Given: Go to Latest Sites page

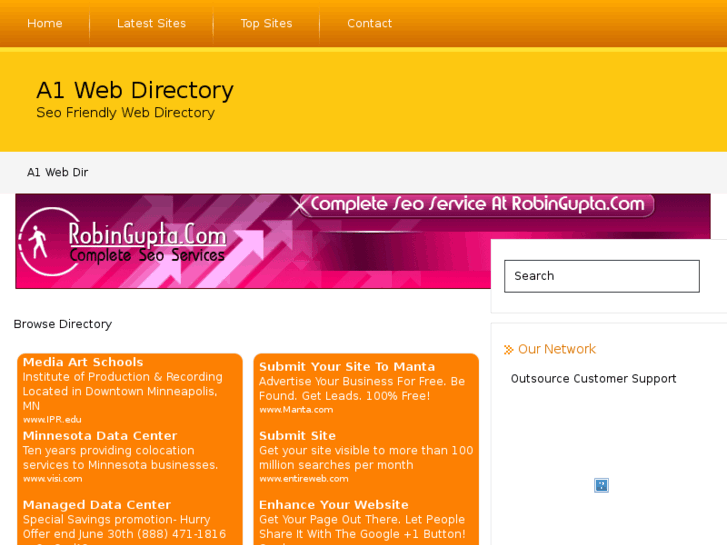Looking at the screenshot, I should pyautogui.click(x=151, y=23).
